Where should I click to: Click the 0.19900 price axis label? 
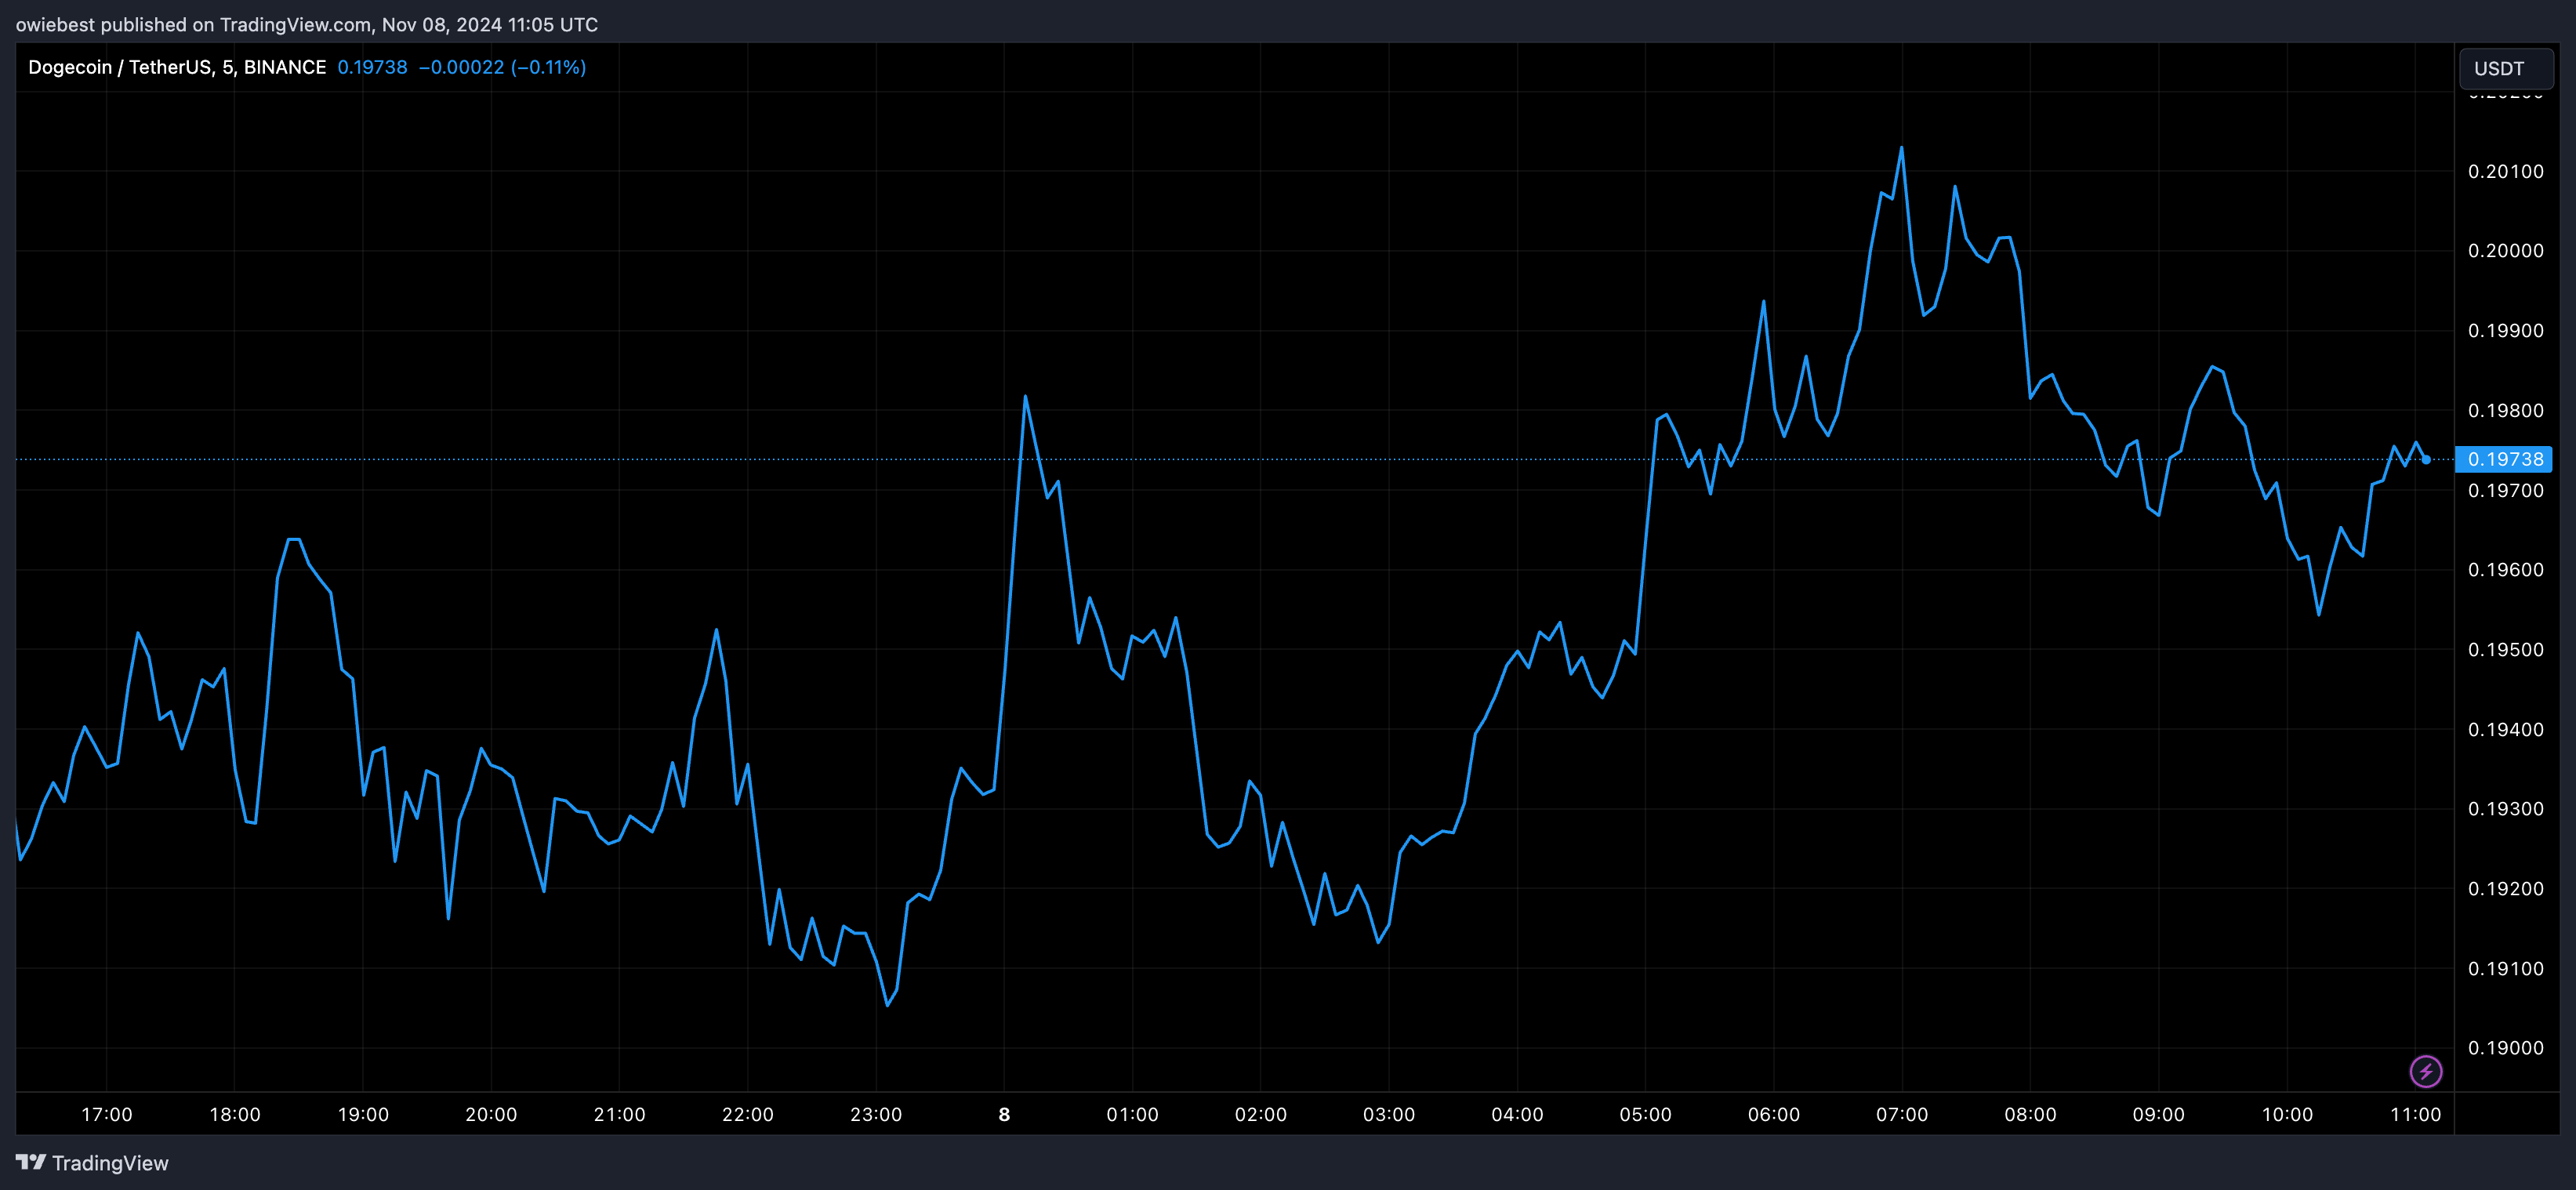[x=2505, y=330]
